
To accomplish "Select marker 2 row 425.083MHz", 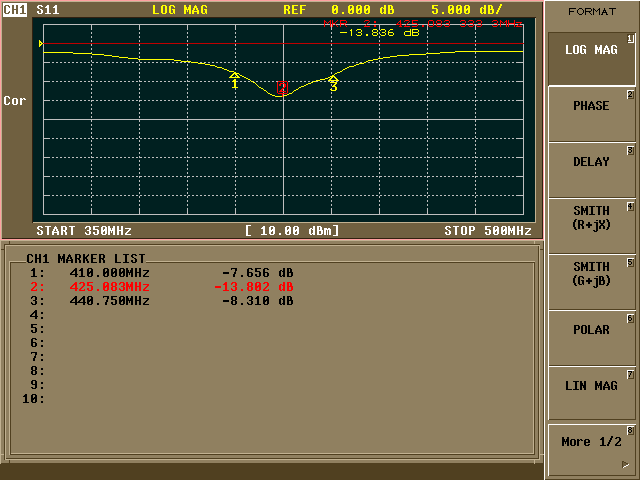I will click(x=162, y=287).
